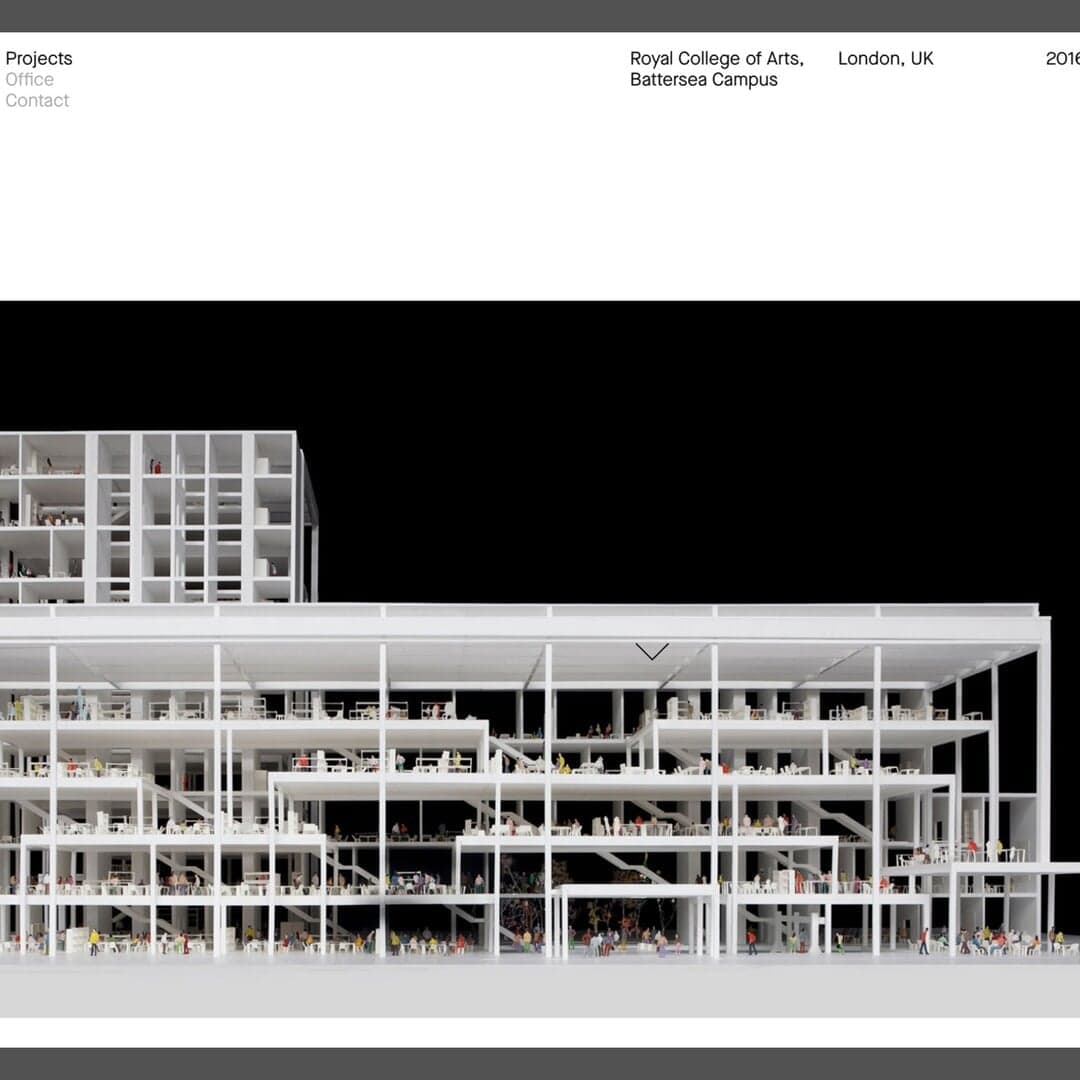Click the Projects link in the navigation
Viewport: 1080px width, 1080px height.
pyautogui.click(x=39, y=58)
